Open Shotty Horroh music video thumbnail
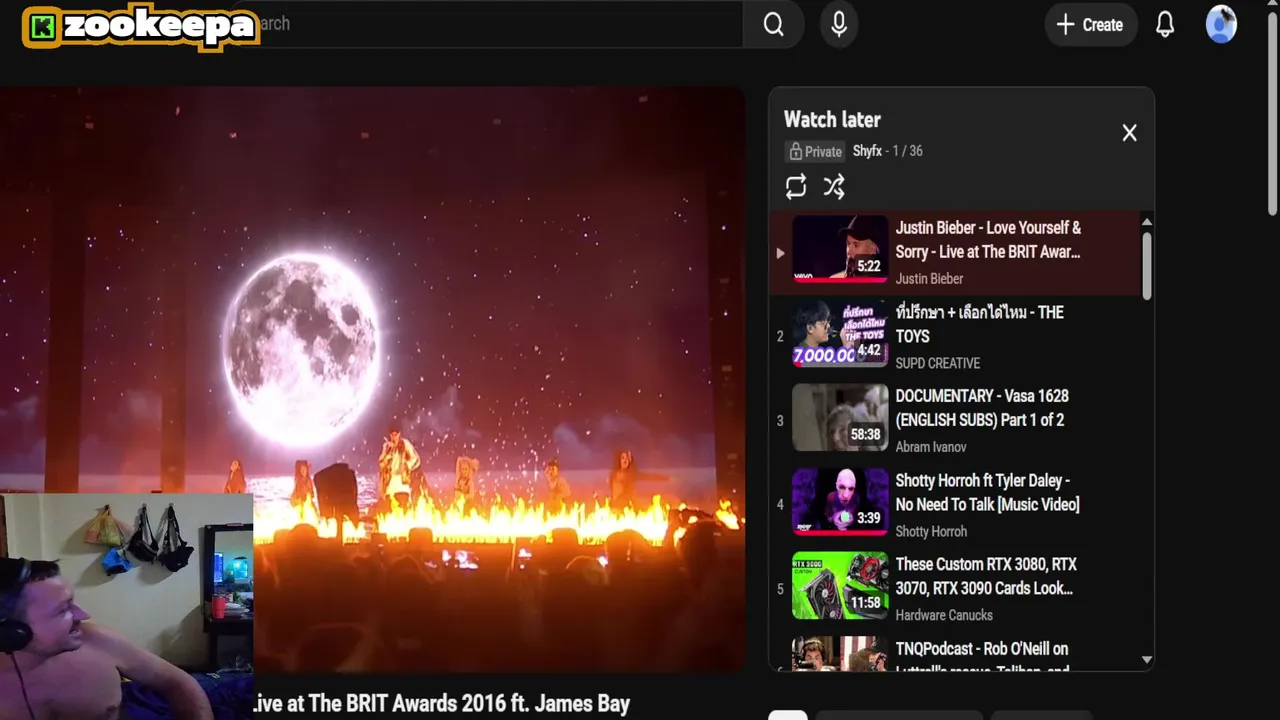 point(840,502)
